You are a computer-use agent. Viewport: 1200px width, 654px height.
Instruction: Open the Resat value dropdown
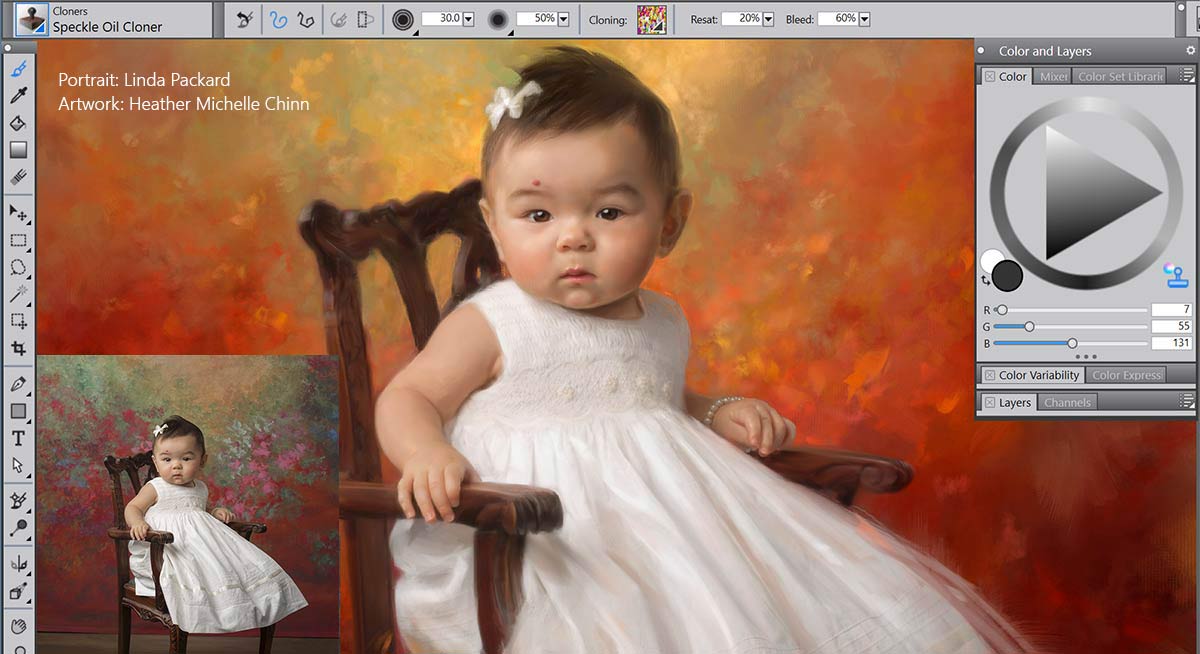pos(768,19)
